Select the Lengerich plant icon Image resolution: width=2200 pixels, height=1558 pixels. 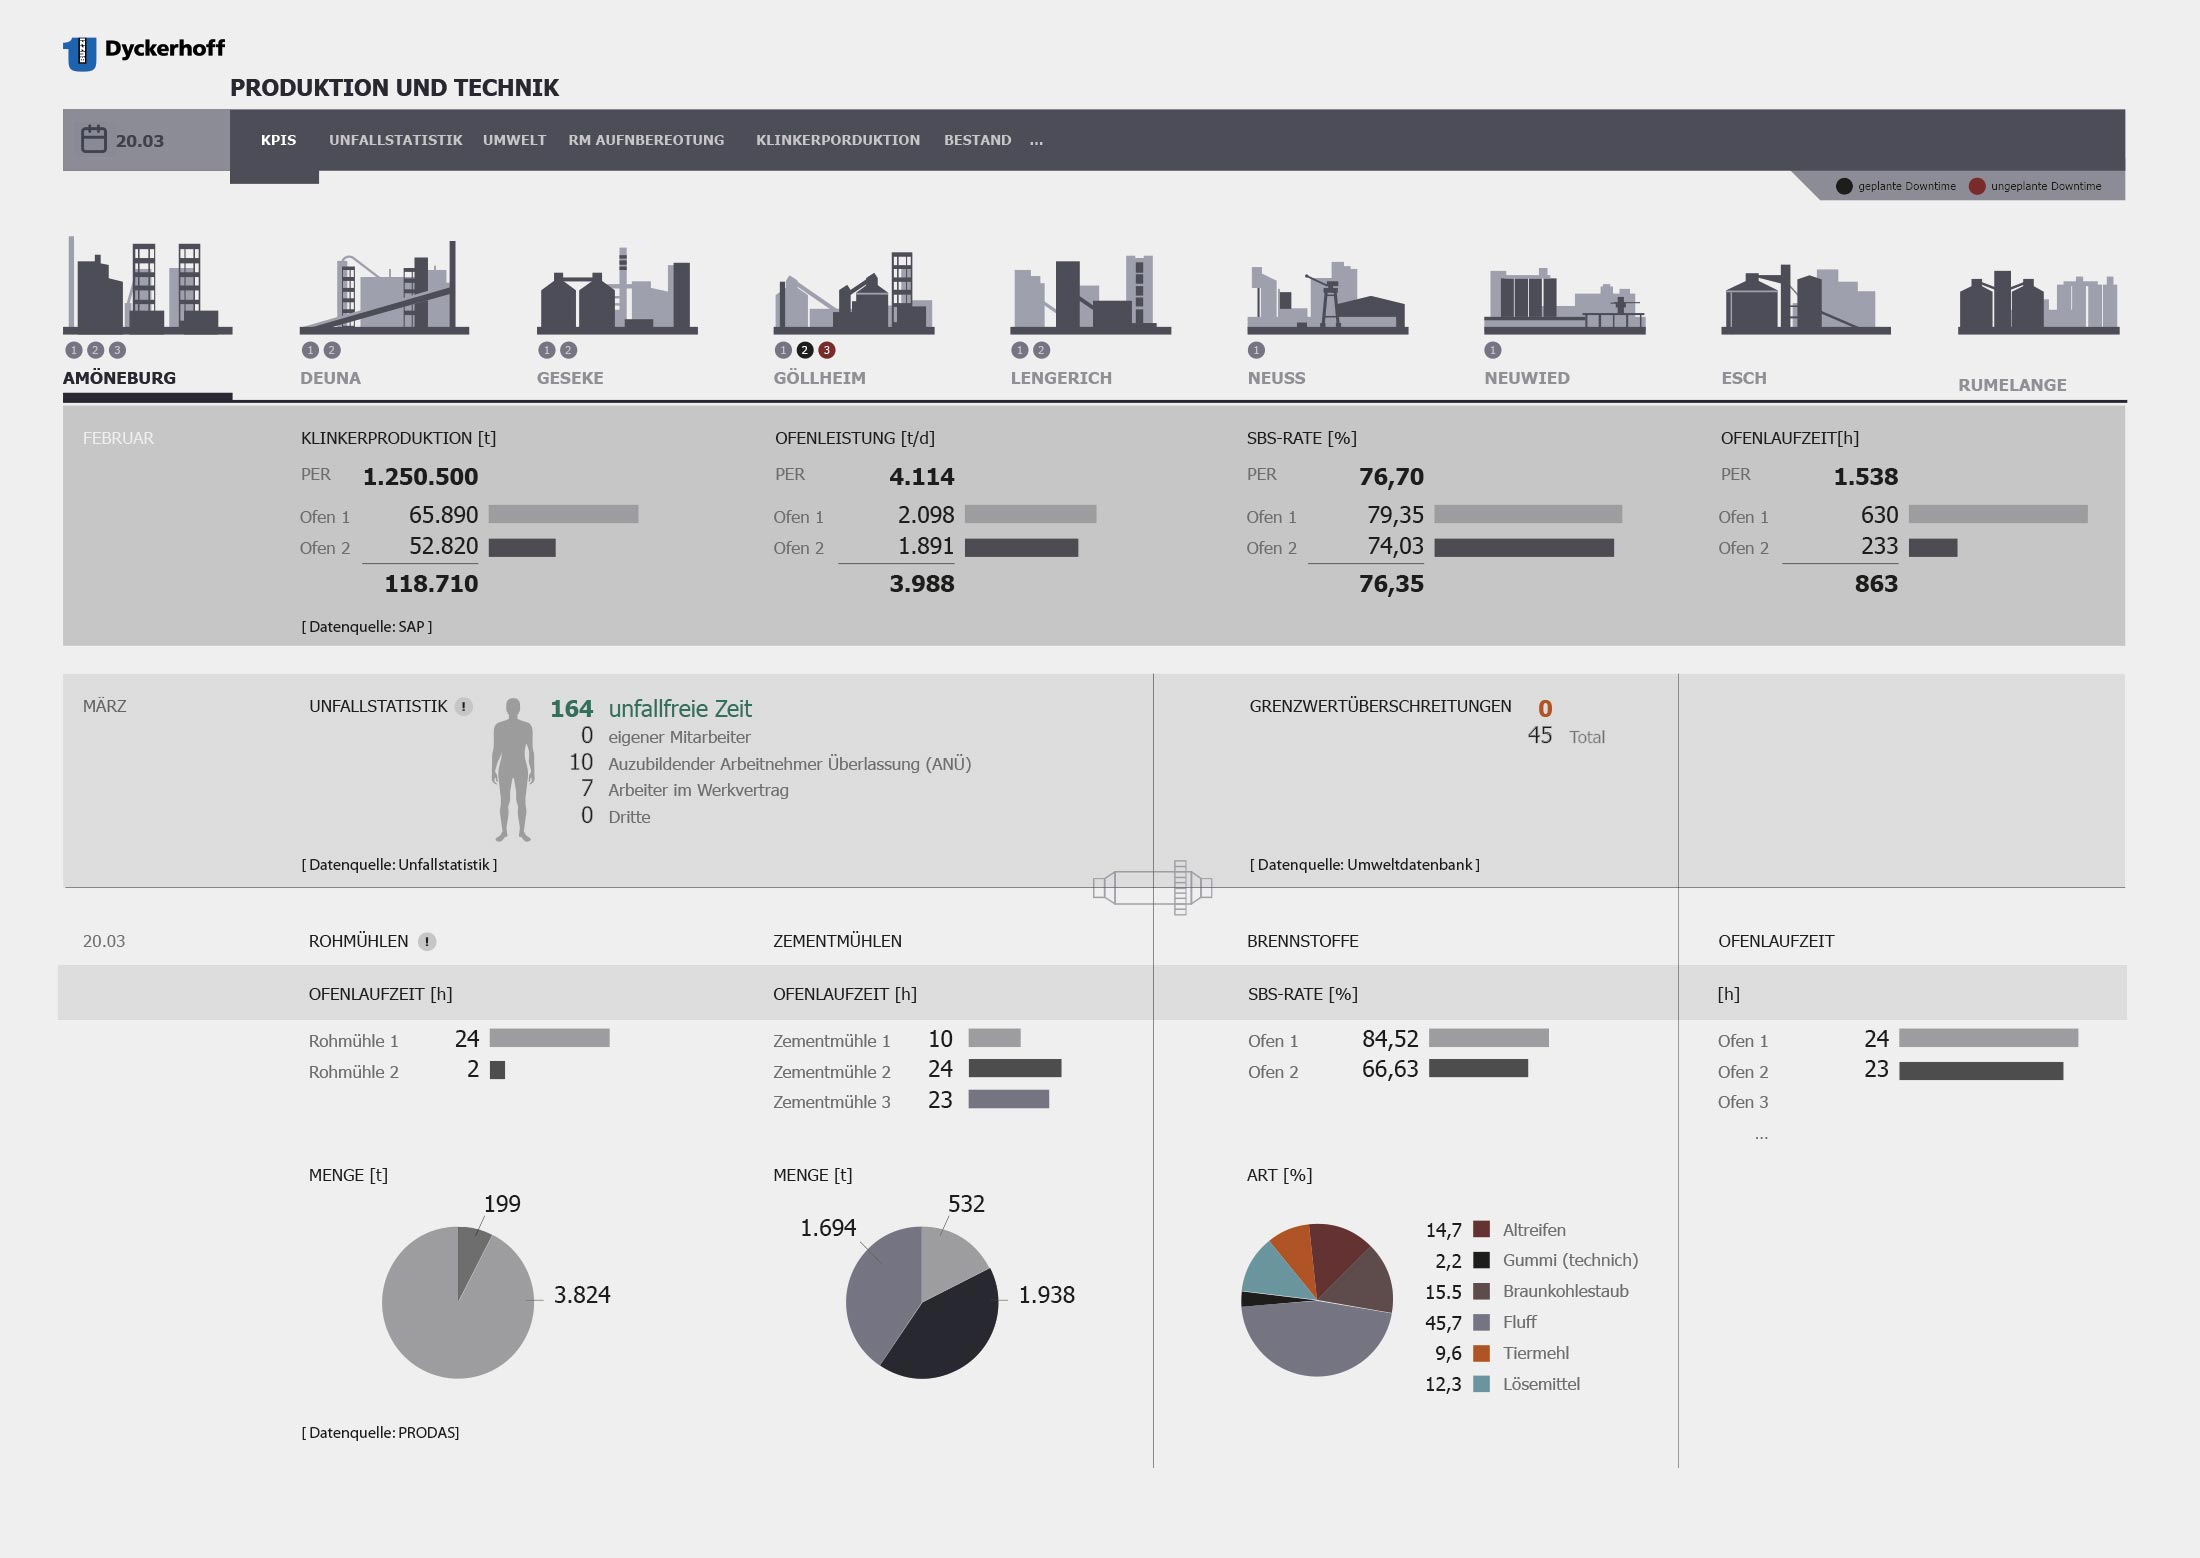point(1090,293)
